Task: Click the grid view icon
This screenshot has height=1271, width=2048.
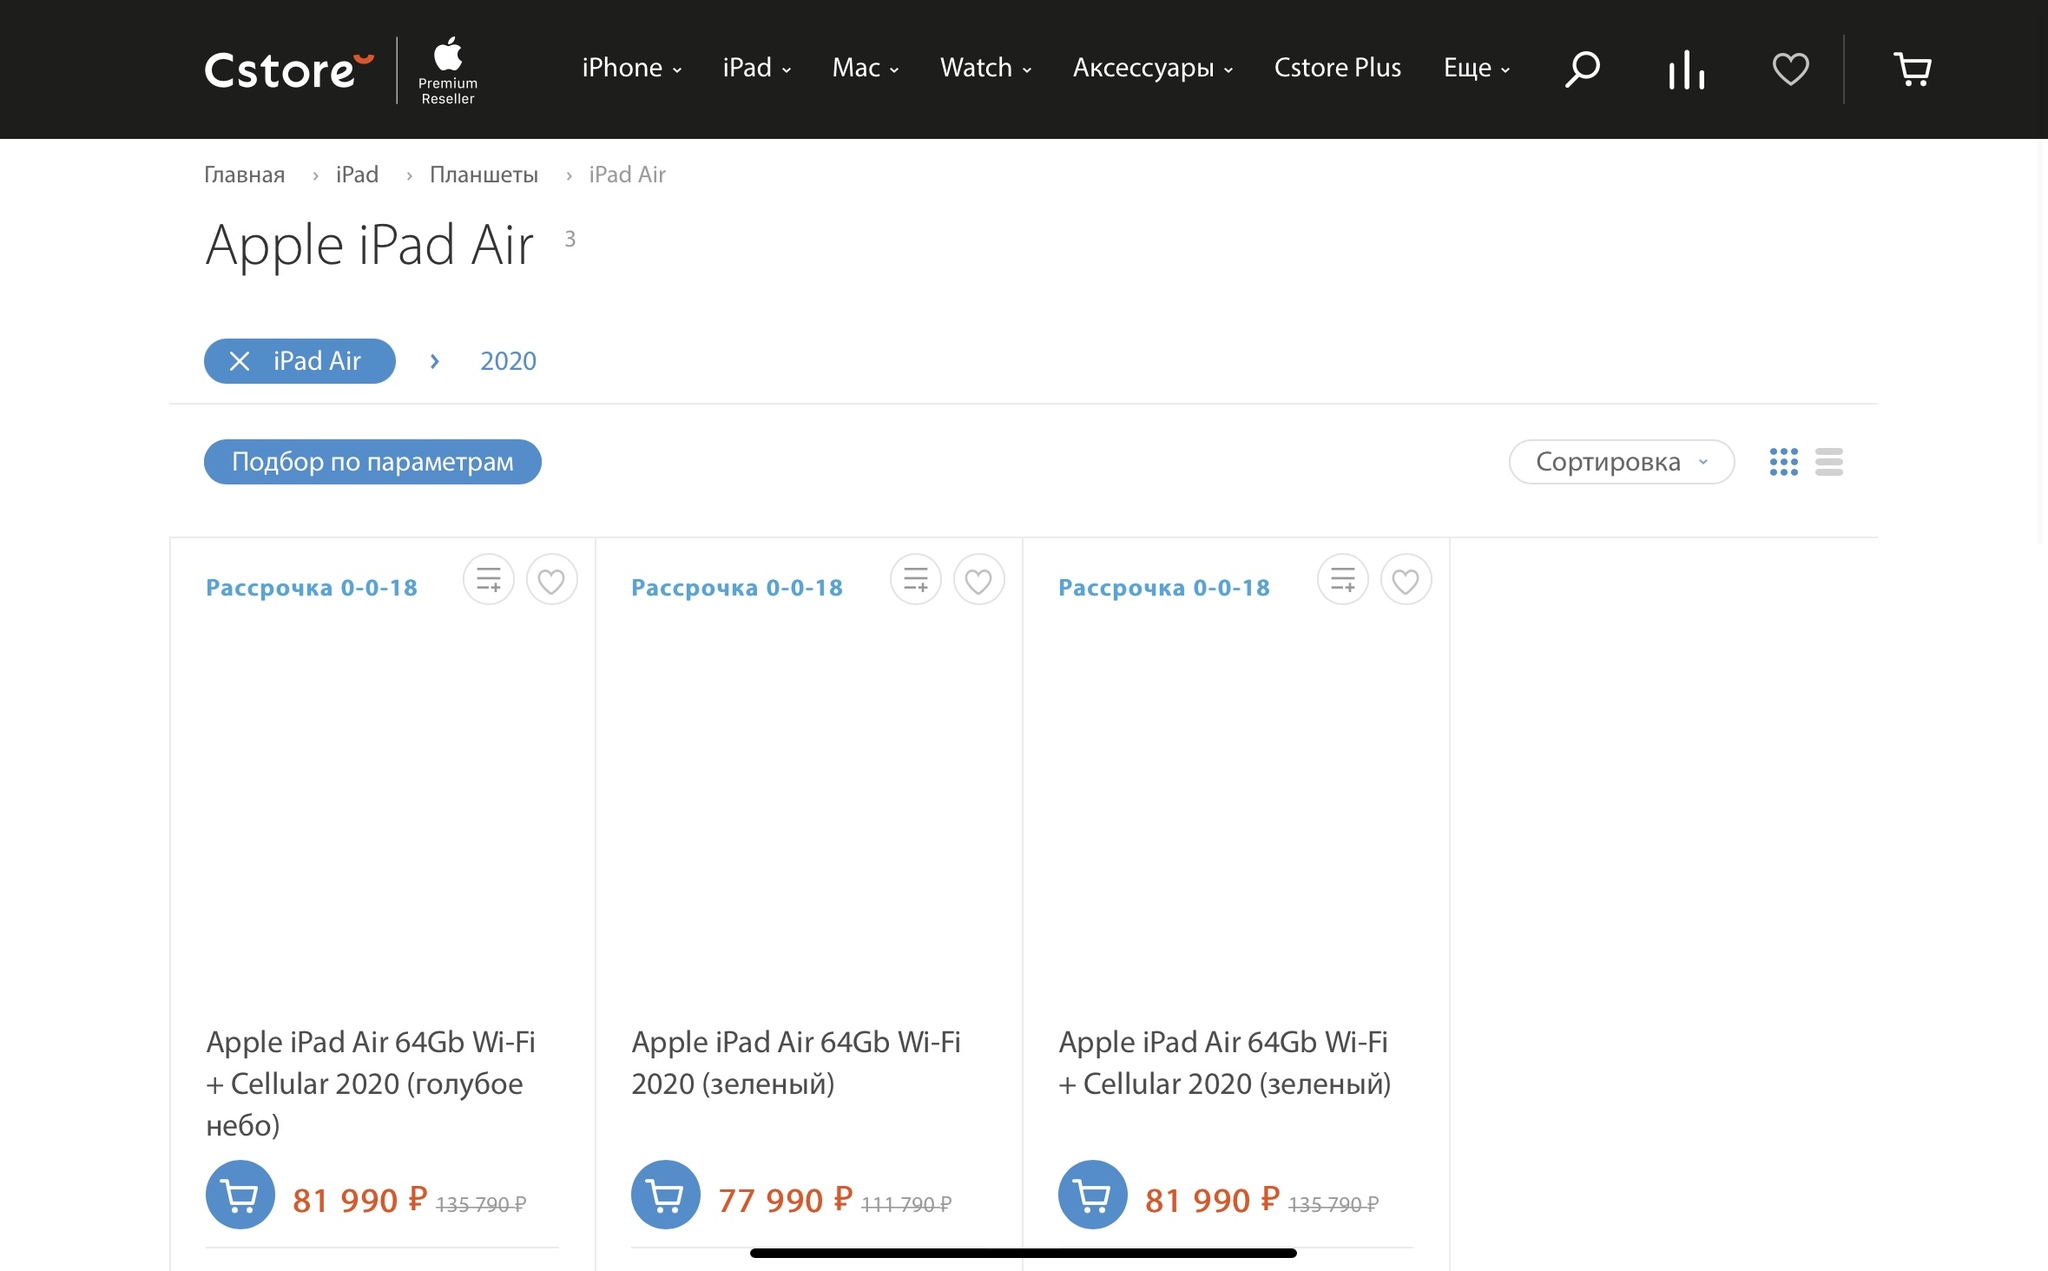Action: [1783, 460]
